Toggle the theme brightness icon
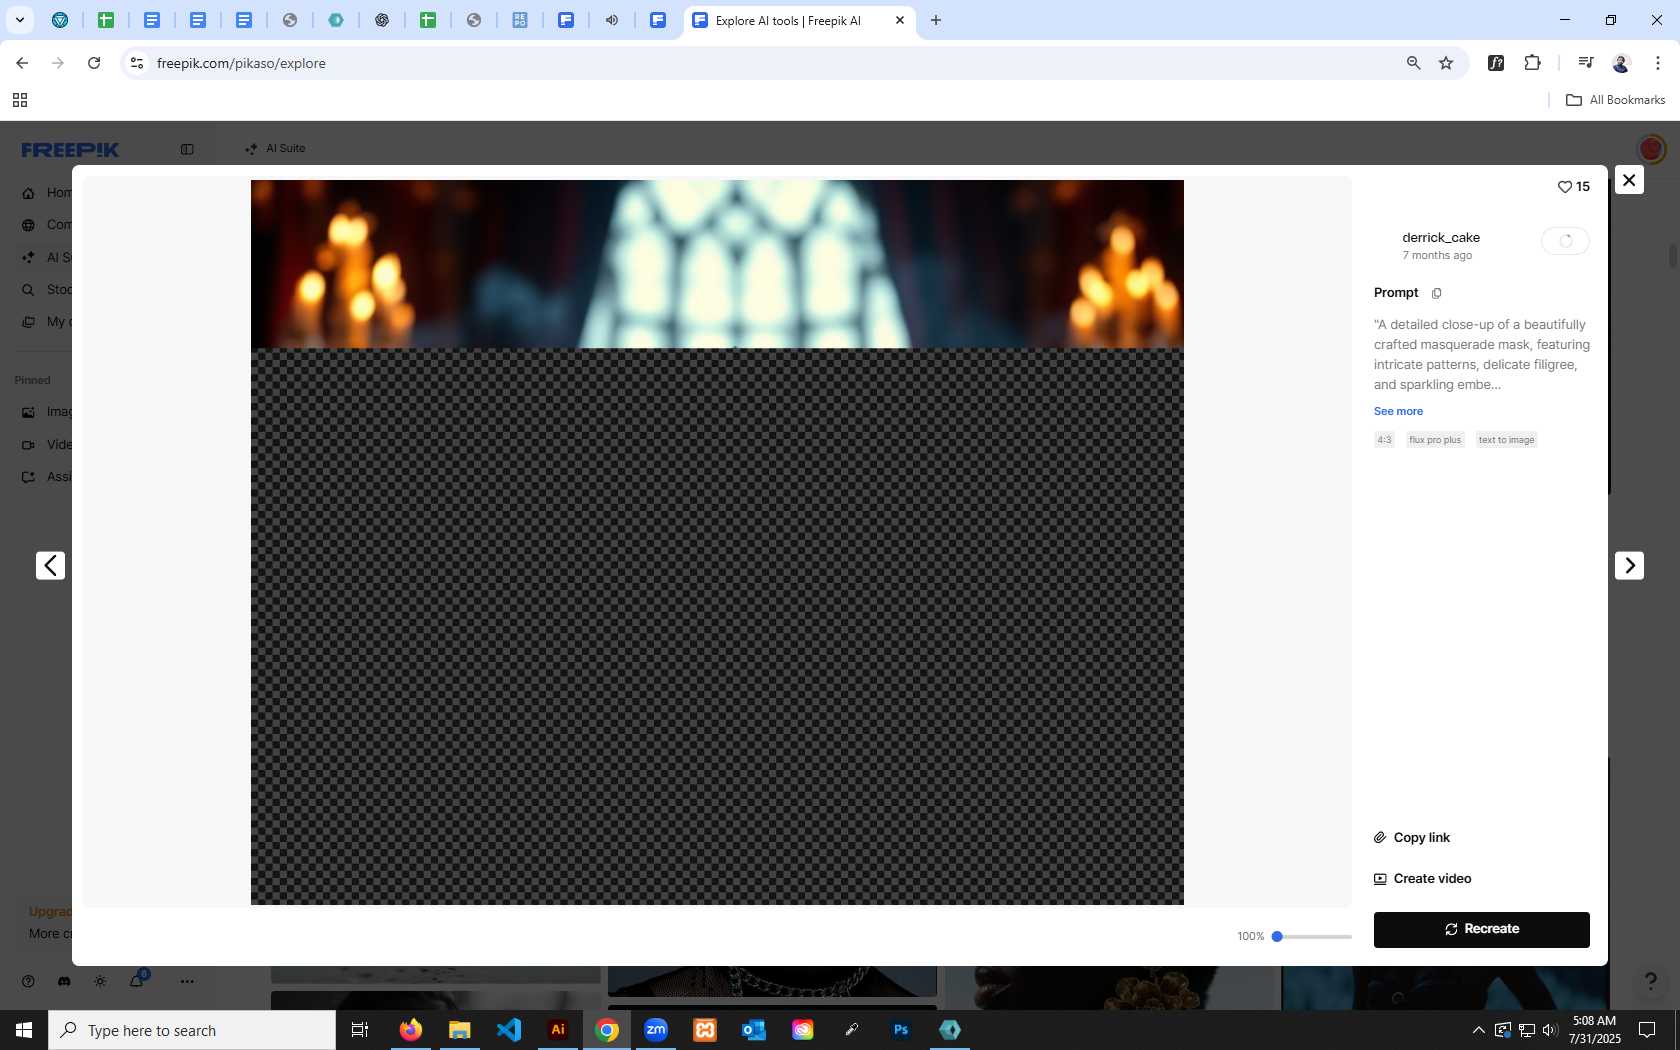Screen dimensions: 1680x1050 [100, 981]
